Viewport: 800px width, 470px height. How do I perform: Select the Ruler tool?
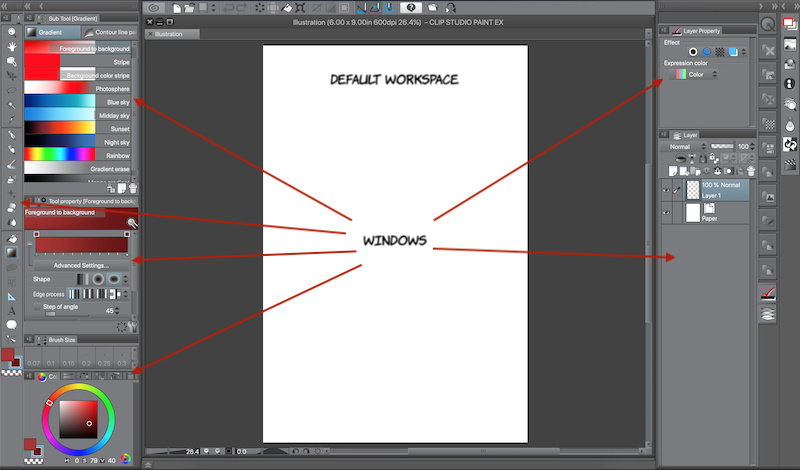click(x=11, y=296)
